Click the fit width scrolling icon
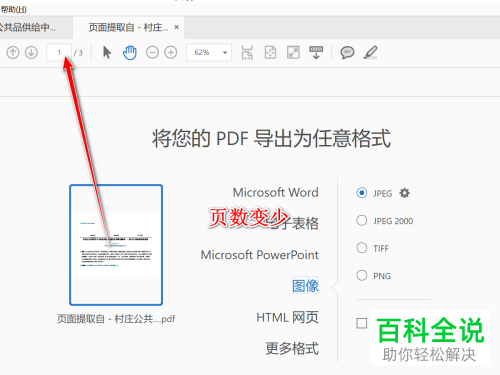This screenshot has height=375, width=500. coord(247,52)
